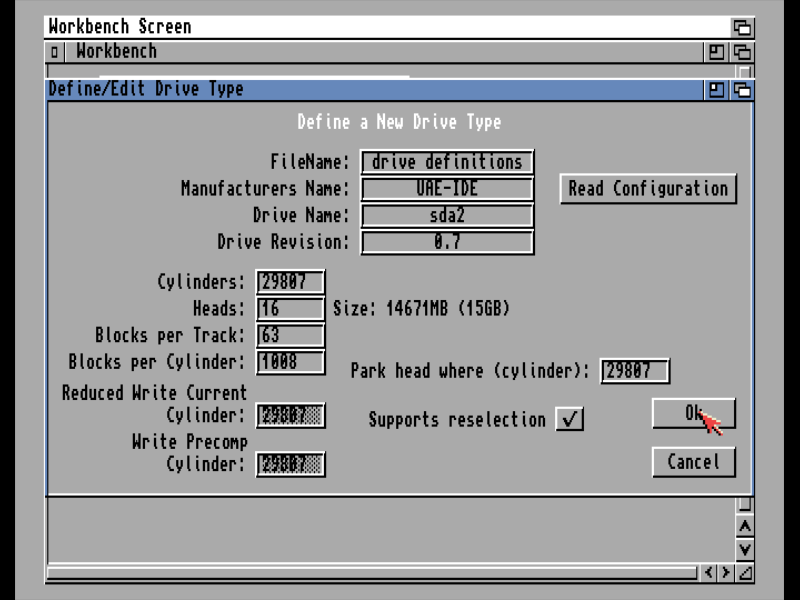Close the Workbench window via its close gadget

pyautogui.click(x=56, y=52)
